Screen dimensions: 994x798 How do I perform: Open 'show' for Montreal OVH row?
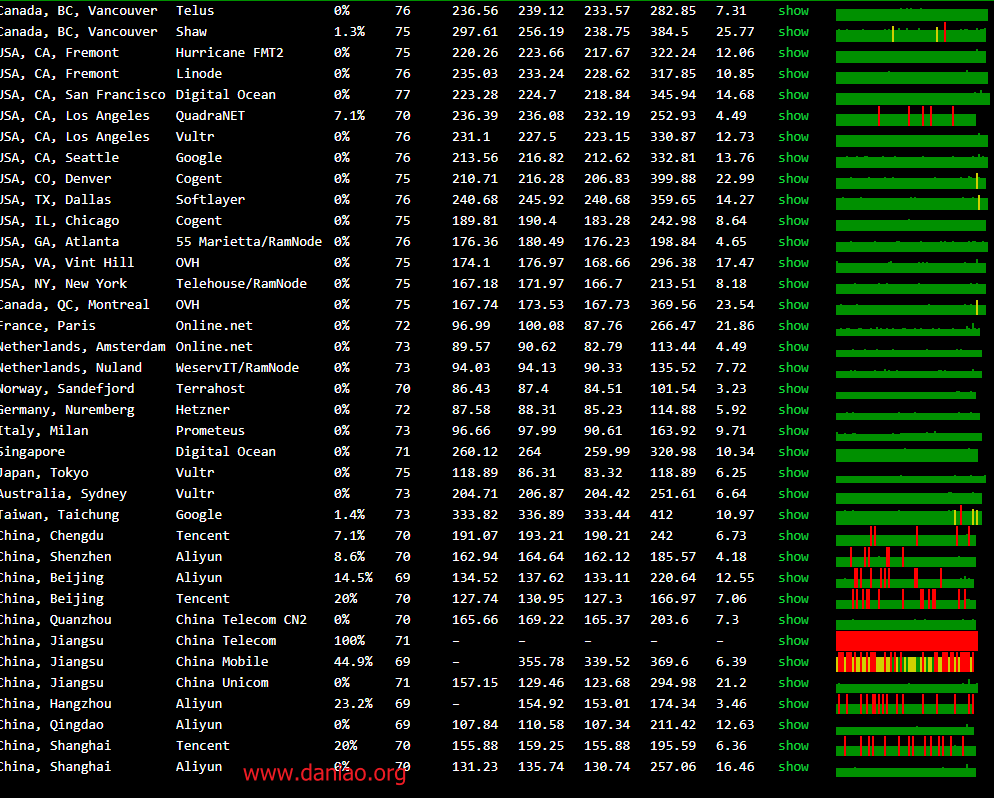(x=793, y=304)
